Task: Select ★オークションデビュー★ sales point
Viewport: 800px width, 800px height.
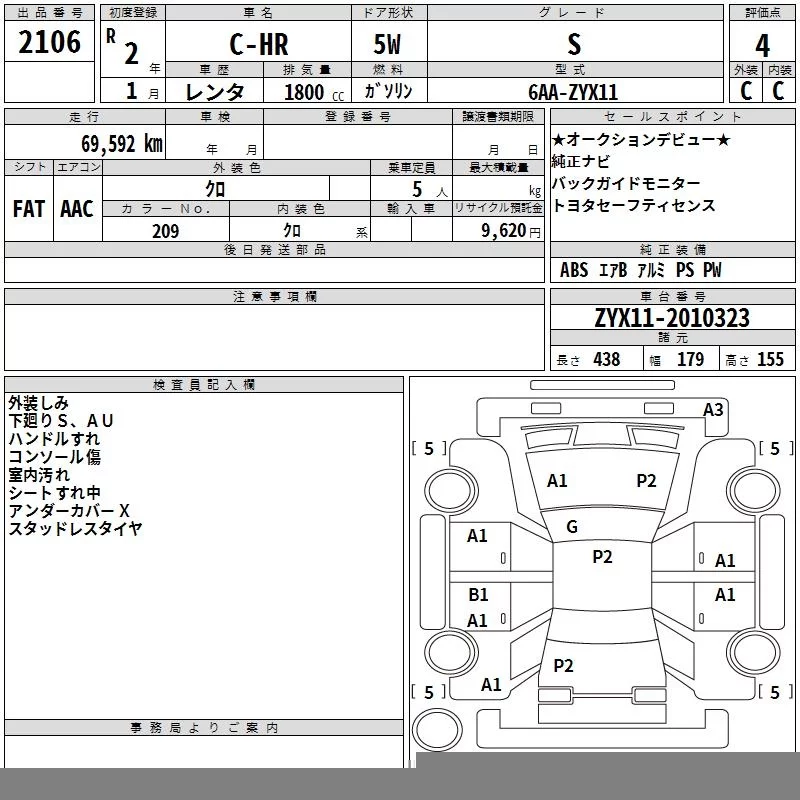Action: point(641,139)
